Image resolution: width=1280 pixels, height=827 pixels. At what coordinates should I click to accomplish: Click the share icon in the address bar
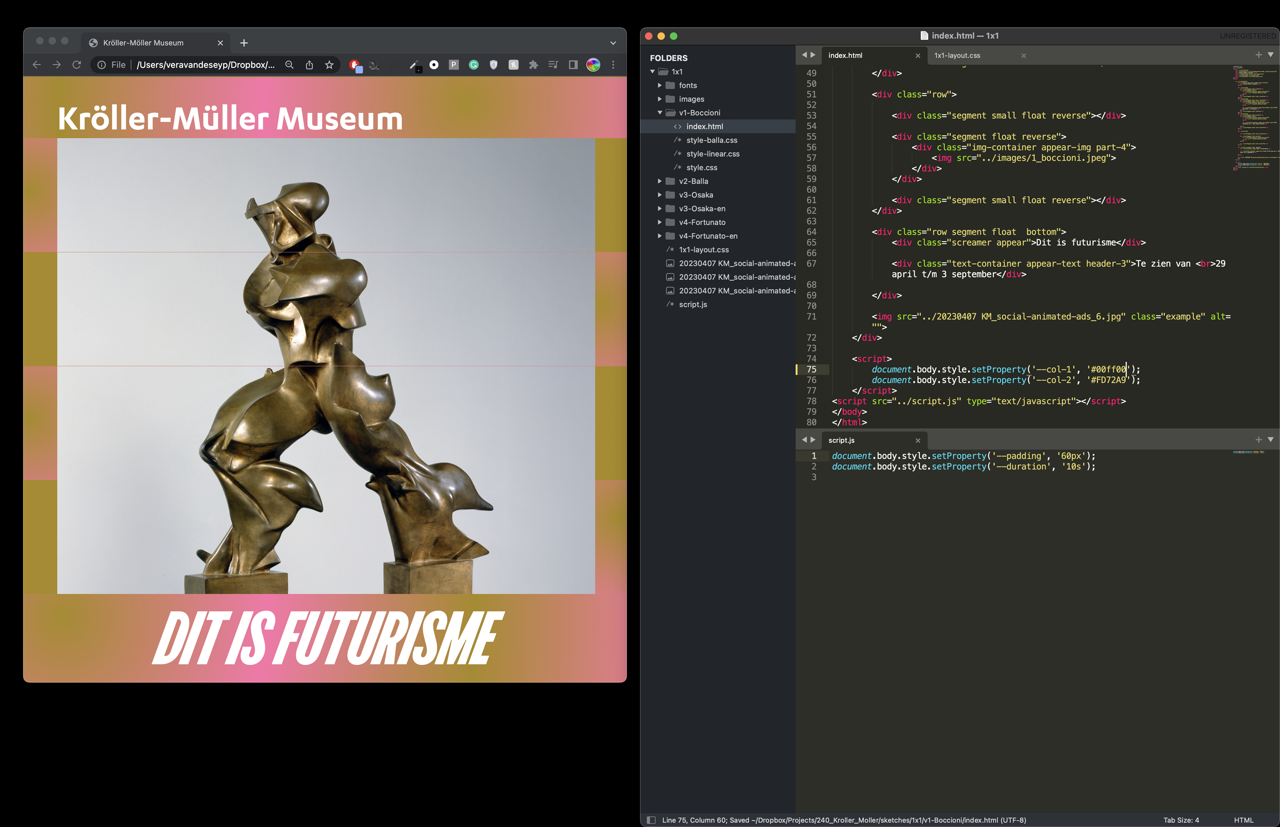coord(309,65)
